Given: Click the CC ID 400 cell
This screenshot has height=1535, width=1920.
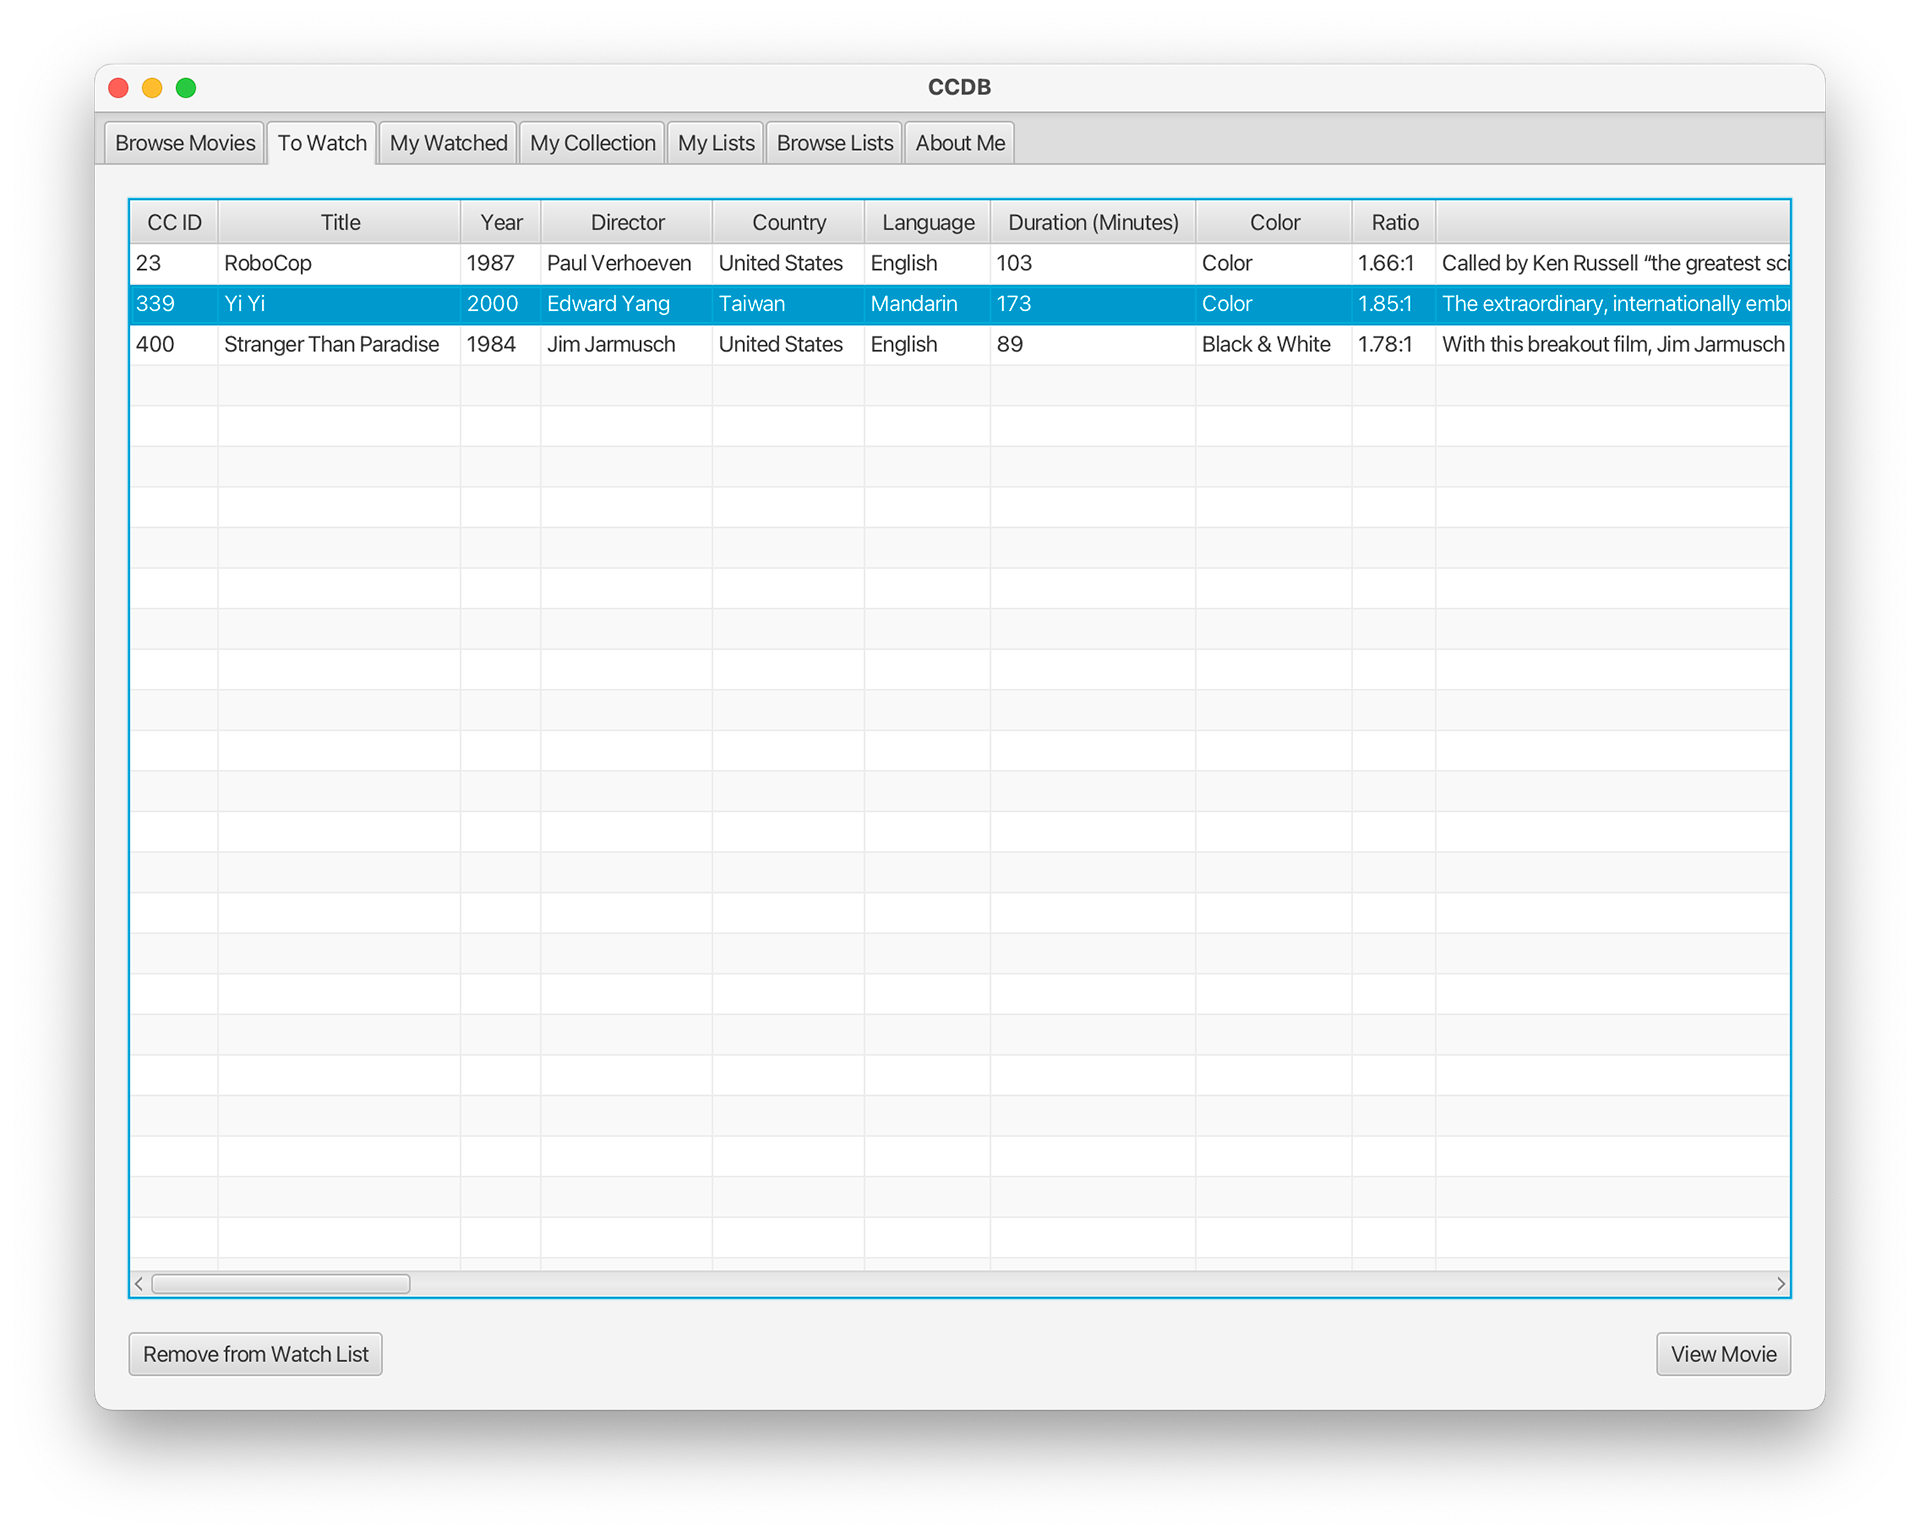Looking at the screenshot, I should 174,344.
